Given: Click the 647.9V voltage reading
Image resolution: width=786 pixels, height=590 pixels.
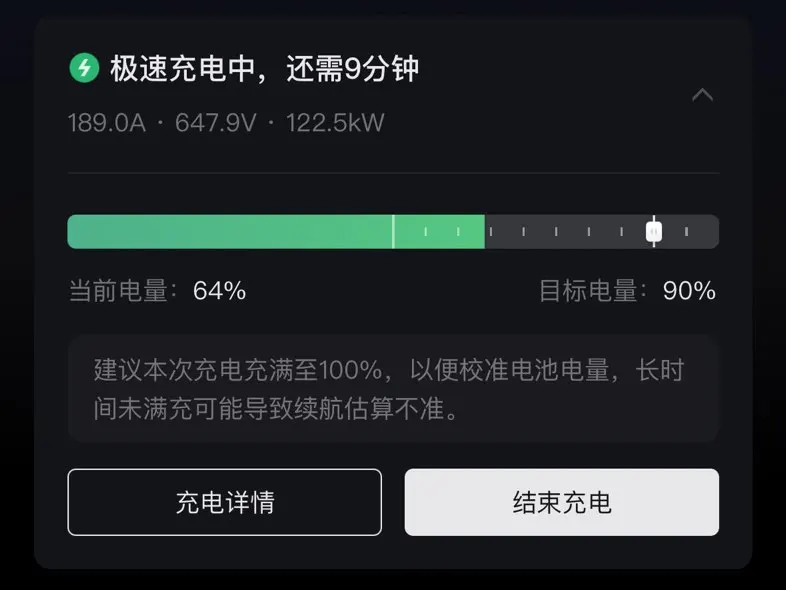Looking at the screenshot, I should (215, 123).
